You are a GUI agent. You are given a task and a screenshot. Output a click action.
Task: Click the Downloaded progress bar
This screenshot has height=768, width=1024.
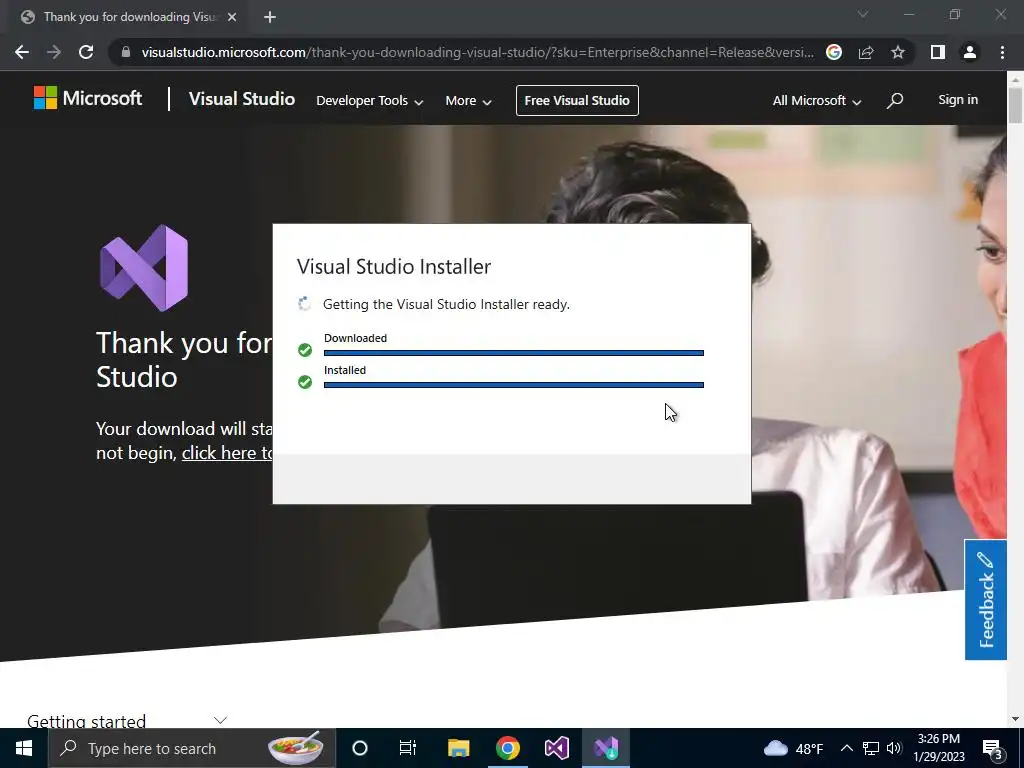(514, 353)
